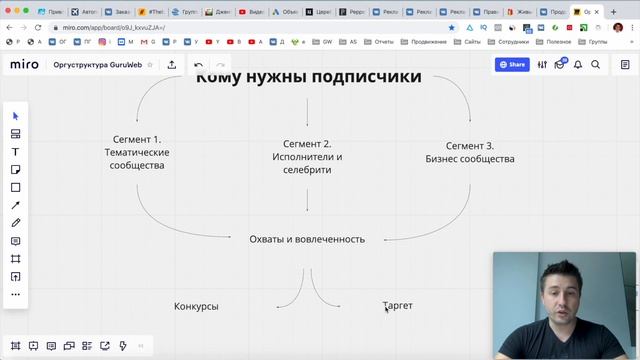This screenshot has height=360, width=640.
Task: Expand the Полезное bookmarks folder
Action: [x=554, y=42]
